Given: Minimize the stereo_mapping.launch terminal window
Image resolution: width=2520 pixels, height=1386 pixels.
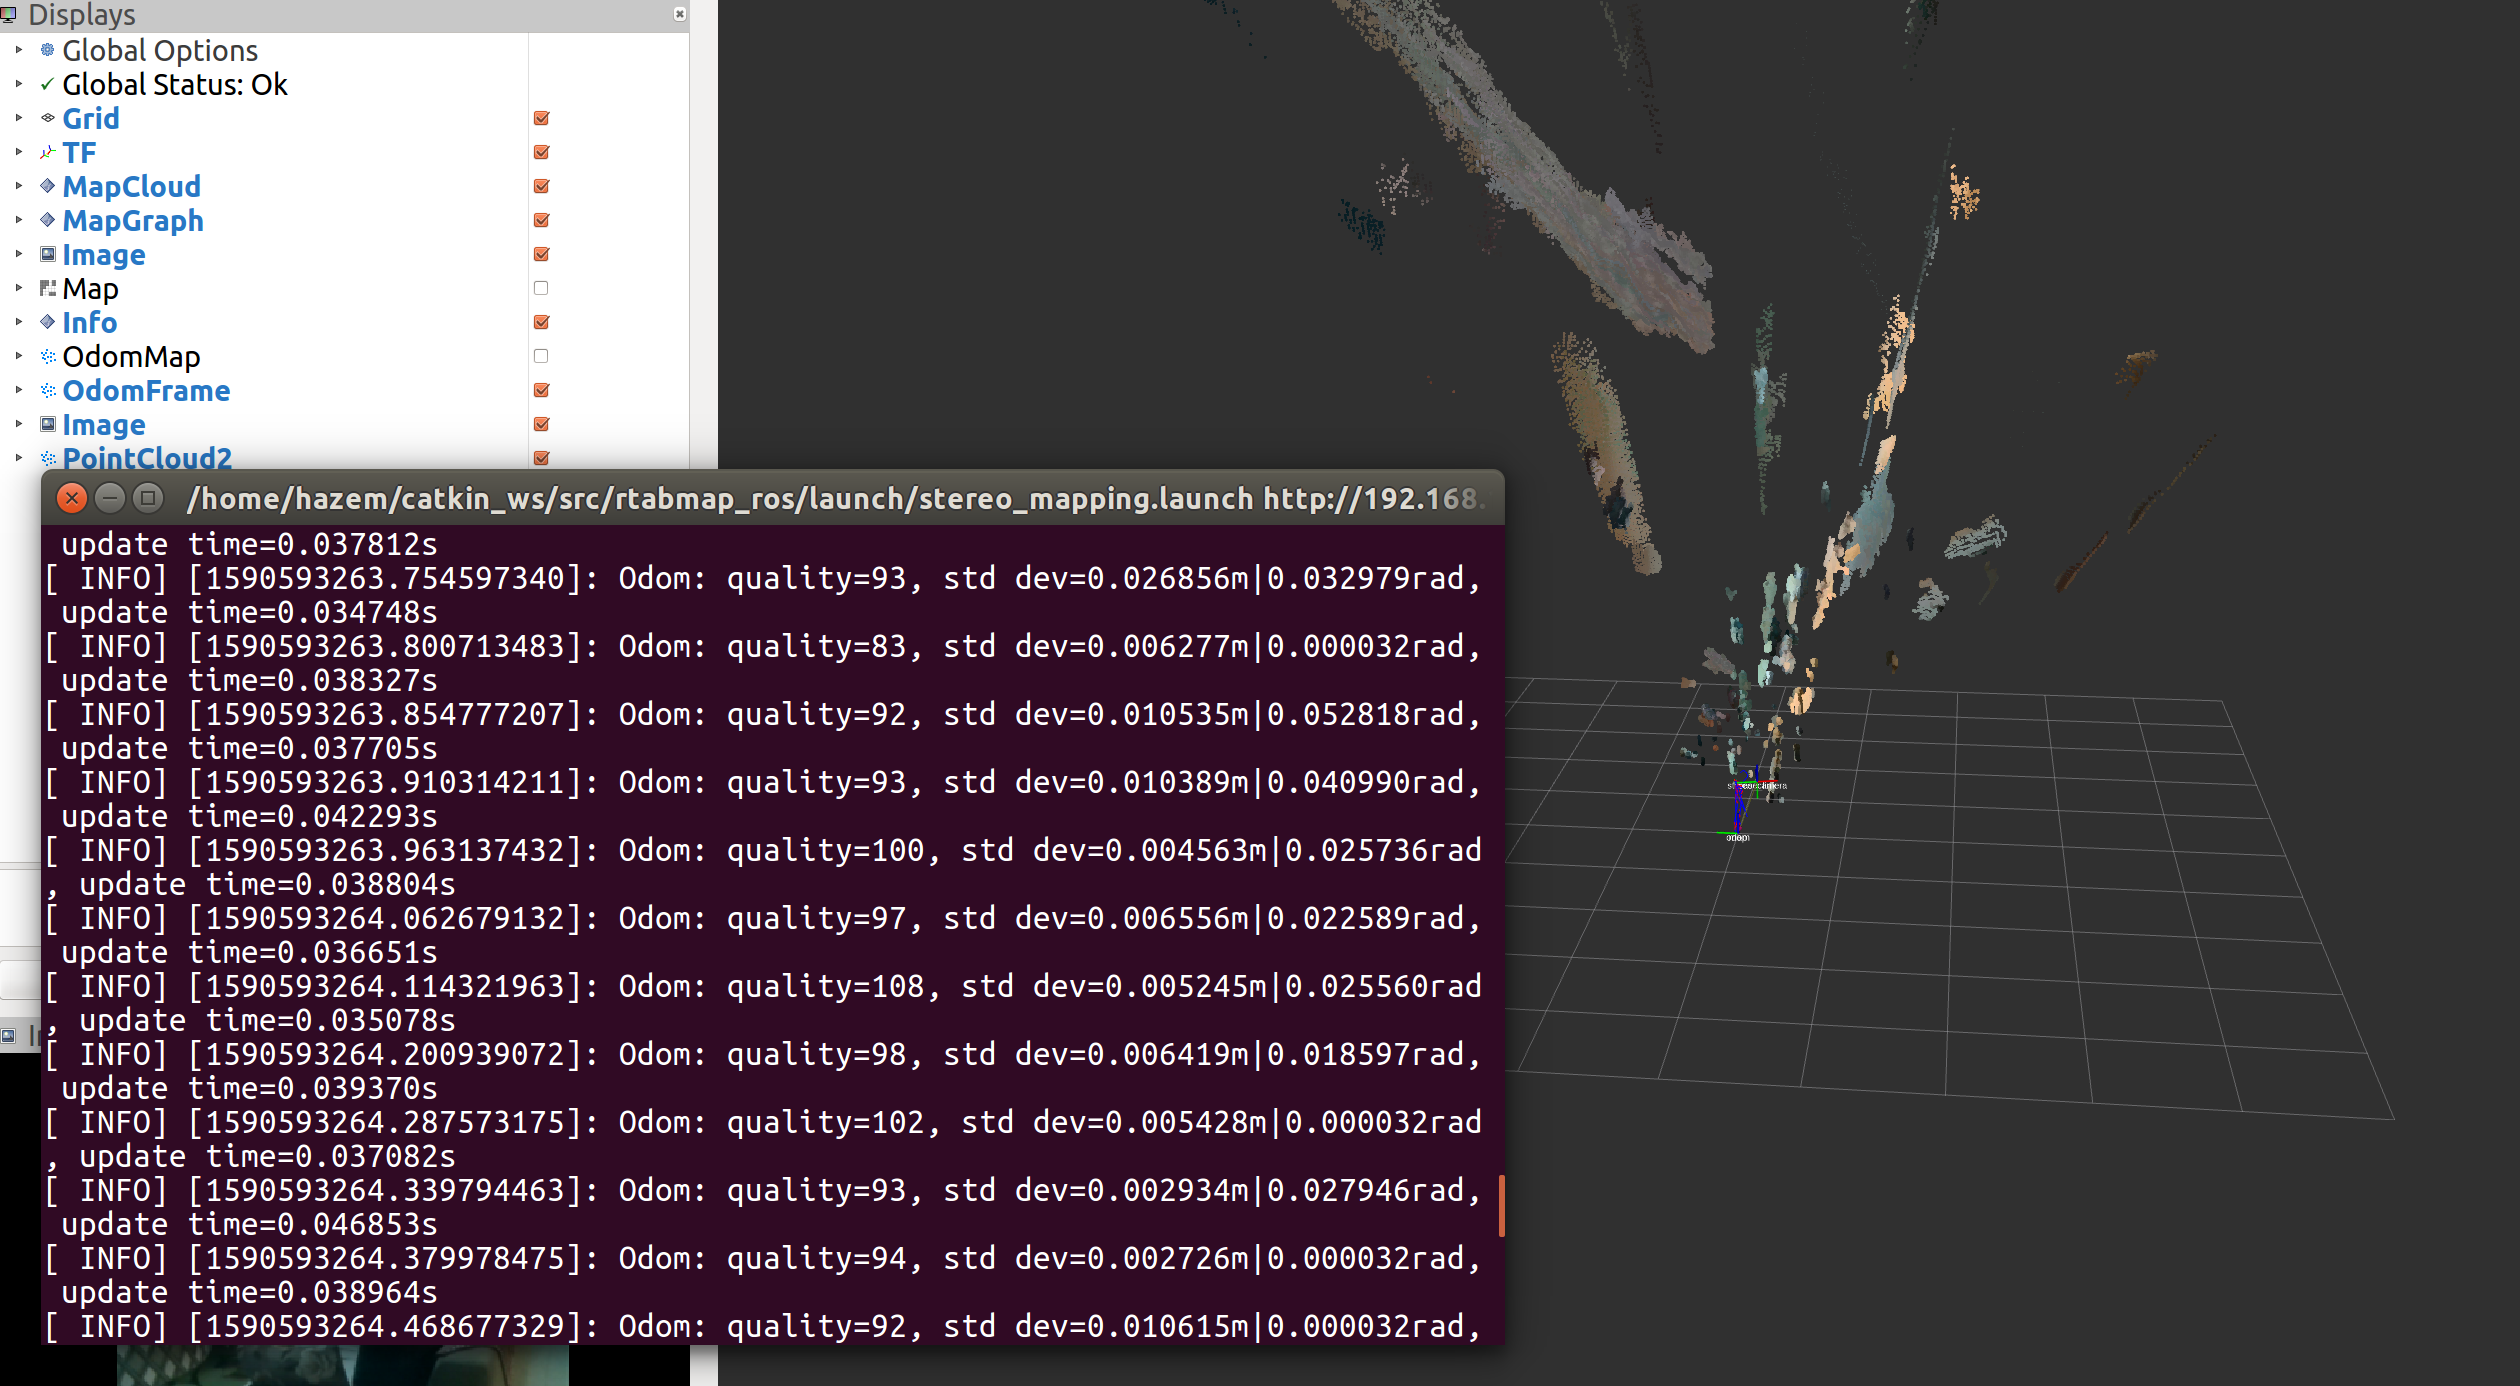Looking at the screenshot, I should (110, 498).
